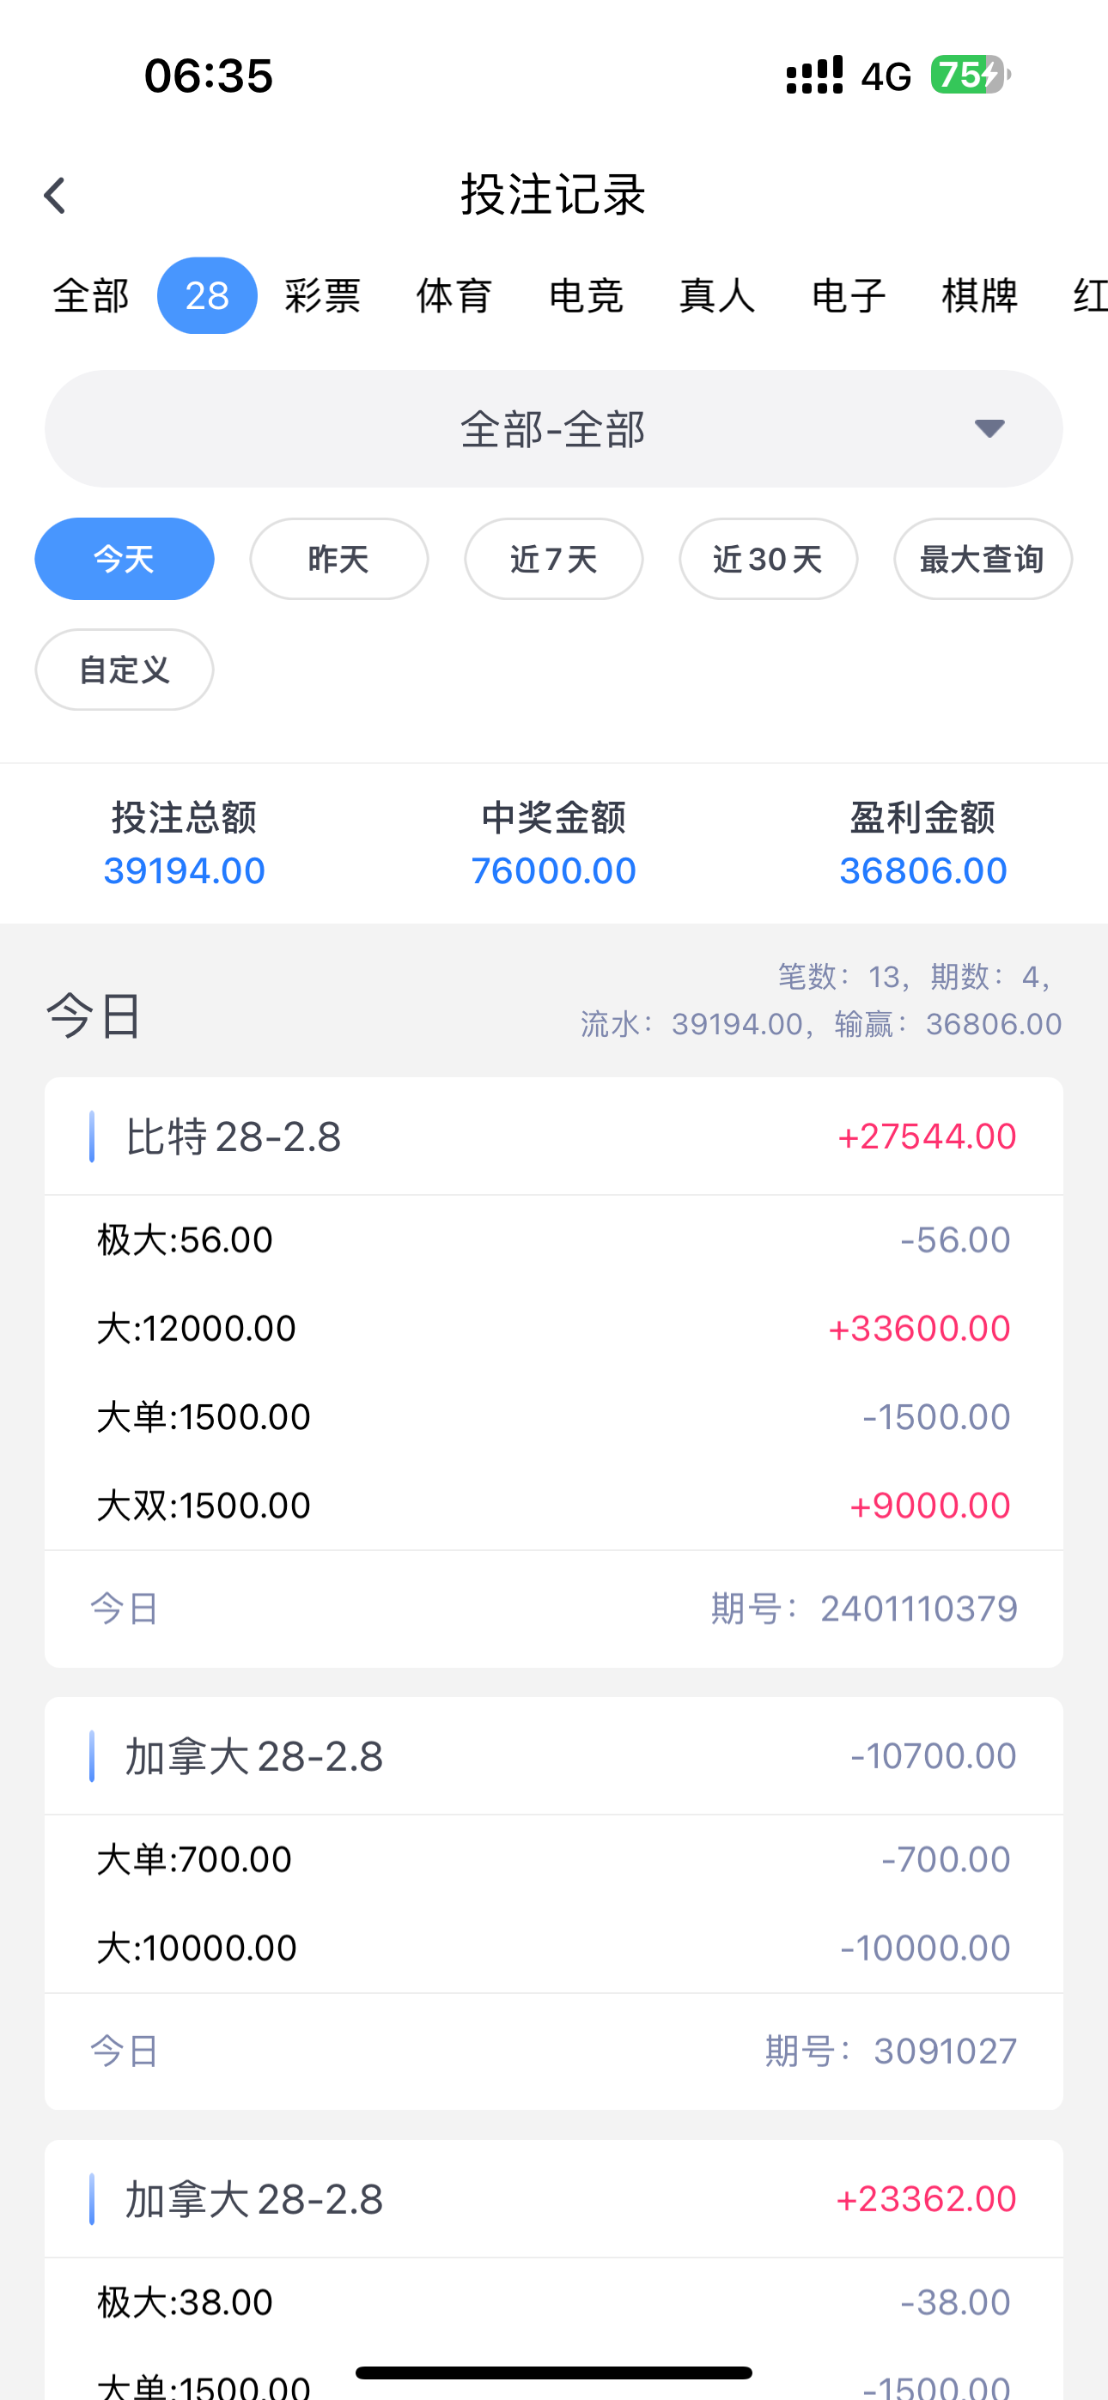Screen dimensions: 1108x2400
Task: Tap the dropdown arrow in filter bar
Action: tap(989, 429)
